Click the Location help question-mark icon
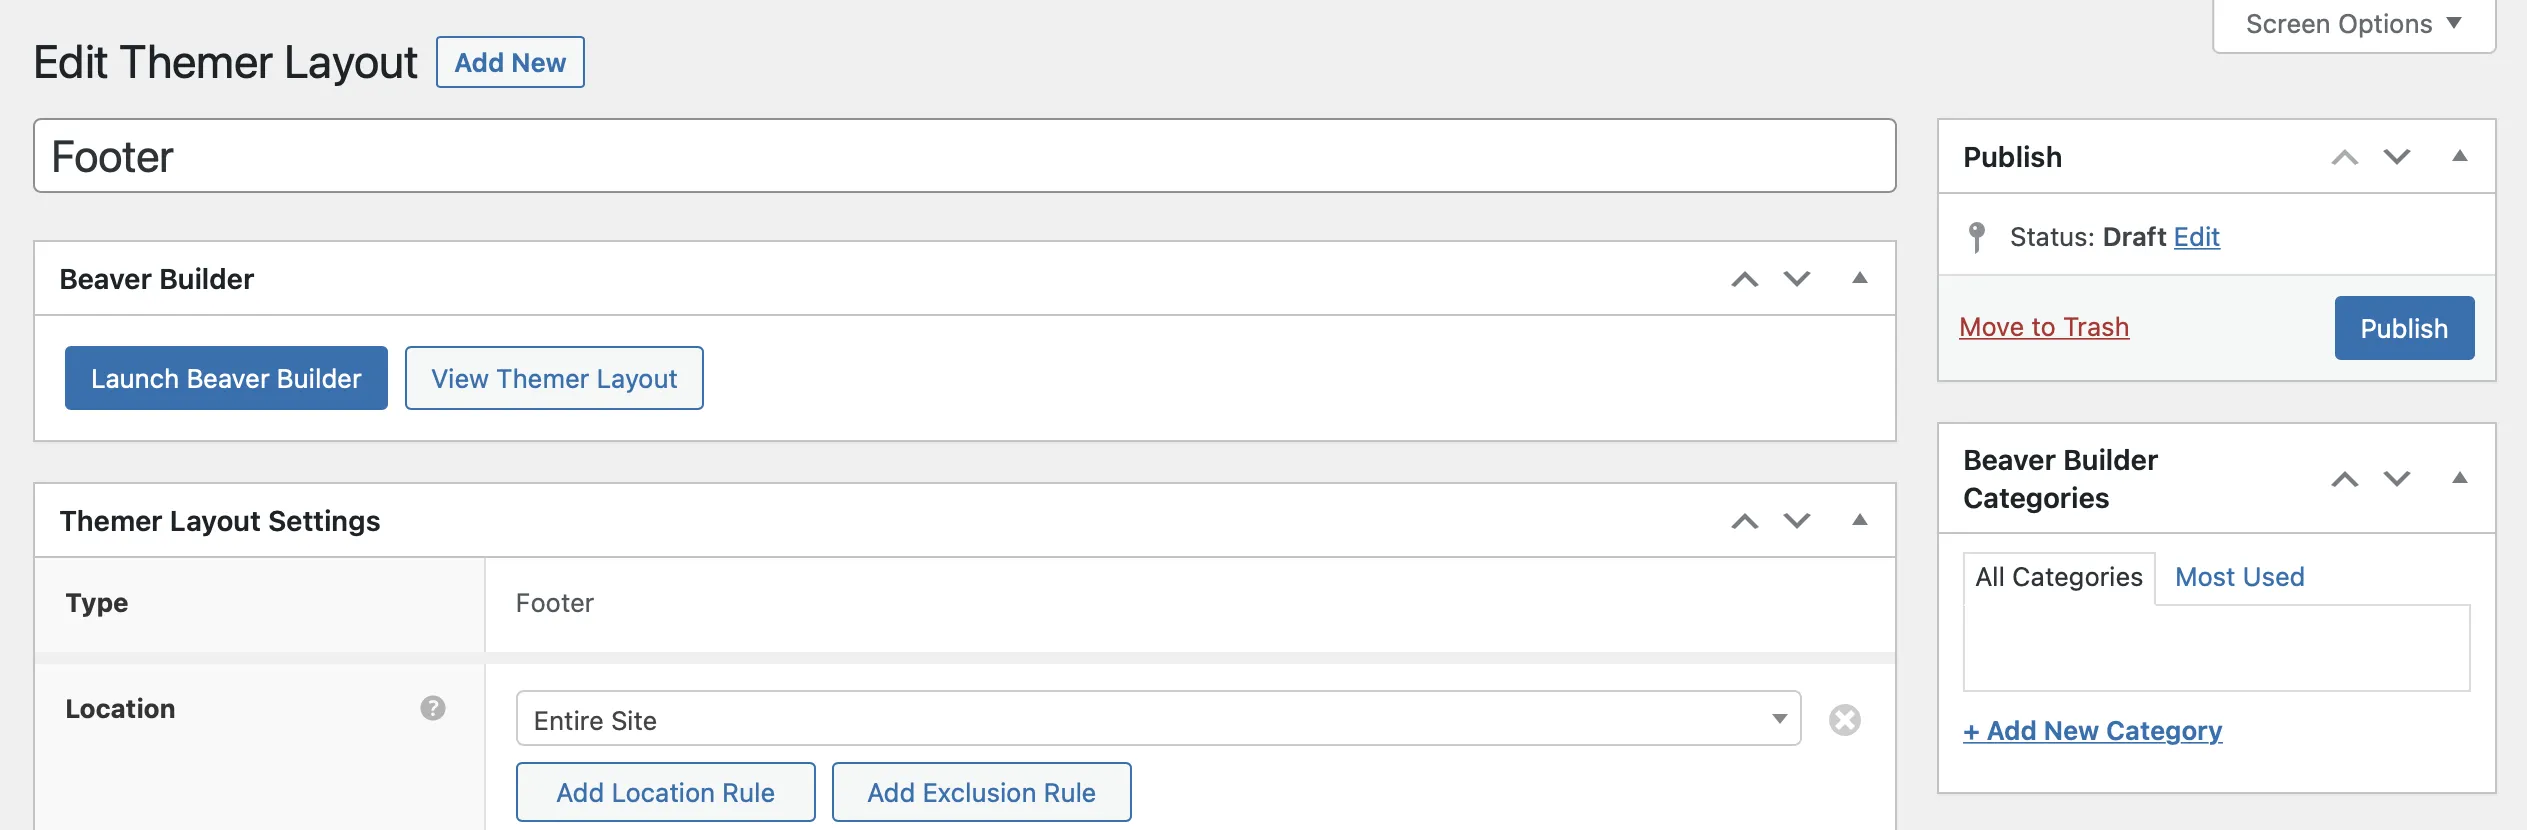This screenshot has width=2527, height=830. click(x=432, y=708)
